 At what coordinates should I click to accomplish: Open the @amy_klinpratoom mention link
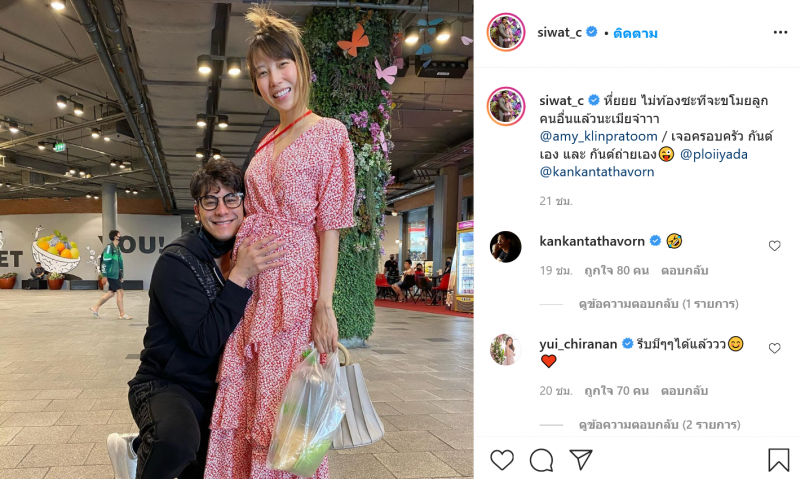pyautogui.click(x=598, y=136)
